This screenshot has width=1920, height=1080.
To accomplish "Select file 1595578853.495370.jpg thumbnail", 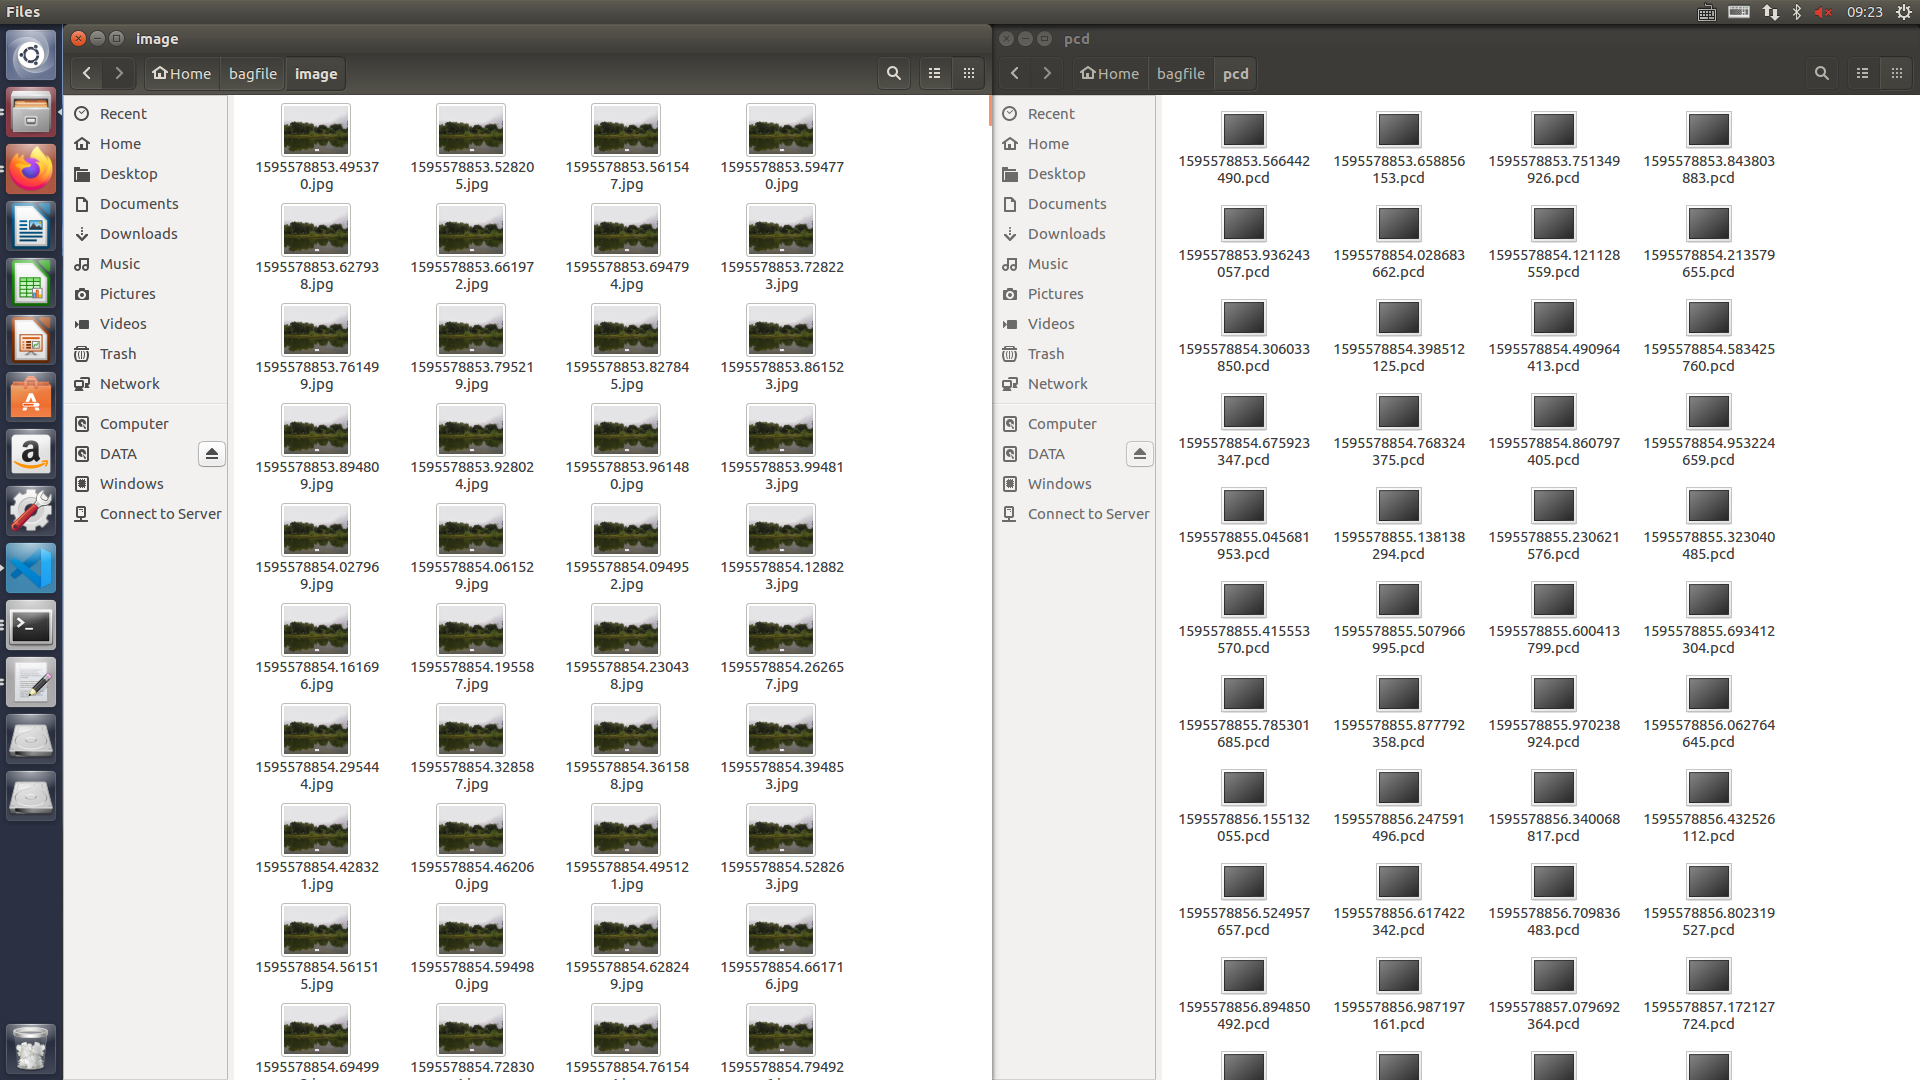I will (x=316, y=131).
